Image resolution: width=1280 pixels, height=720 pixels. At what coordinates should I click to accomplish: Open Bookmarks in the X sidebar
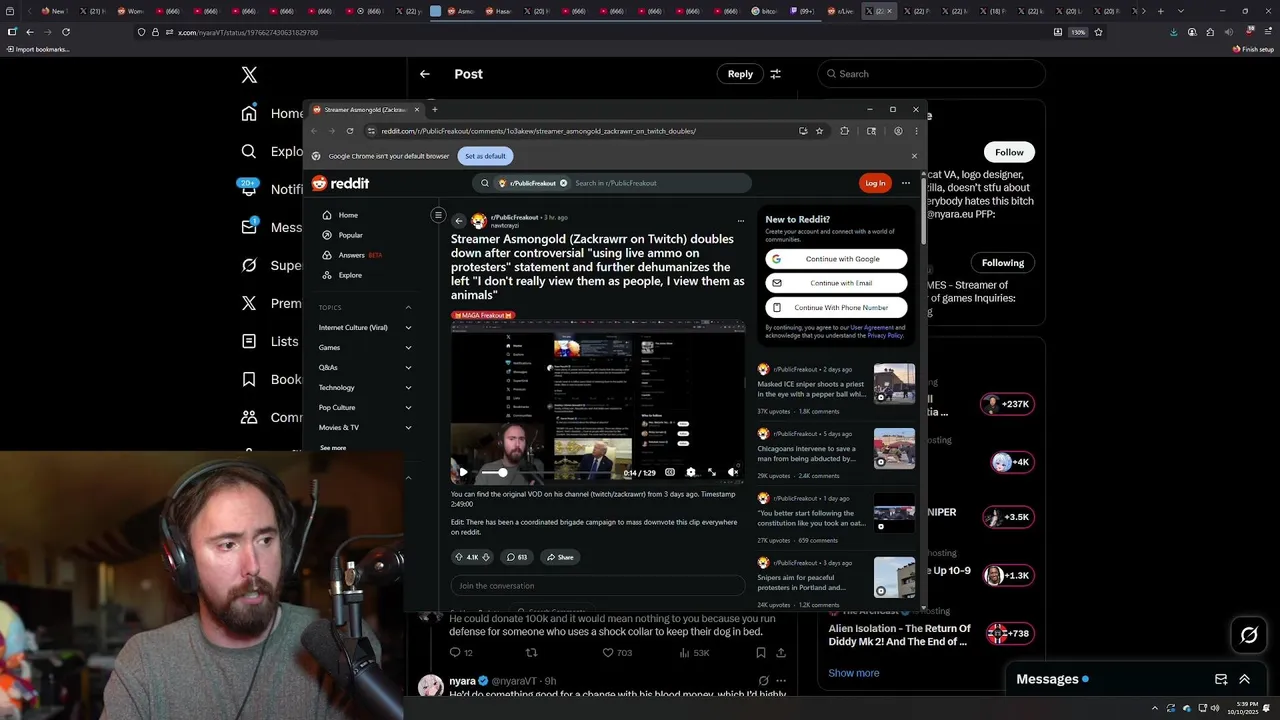[249, 379]
